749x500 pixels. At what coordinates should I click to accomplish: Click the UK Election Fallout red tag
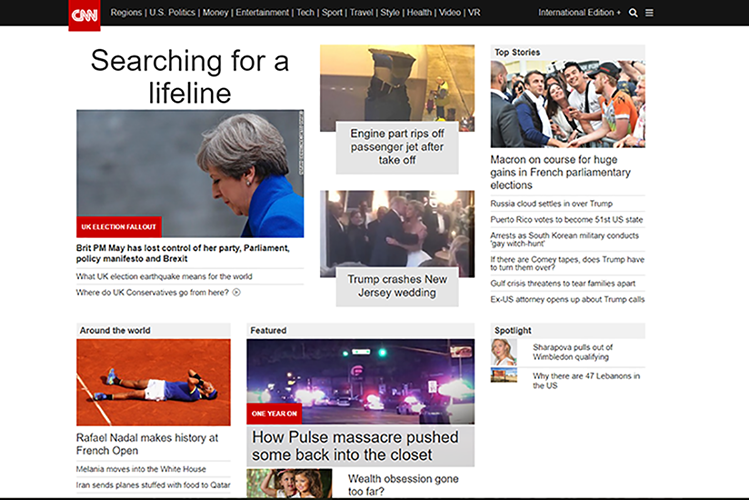coord(119,227)
